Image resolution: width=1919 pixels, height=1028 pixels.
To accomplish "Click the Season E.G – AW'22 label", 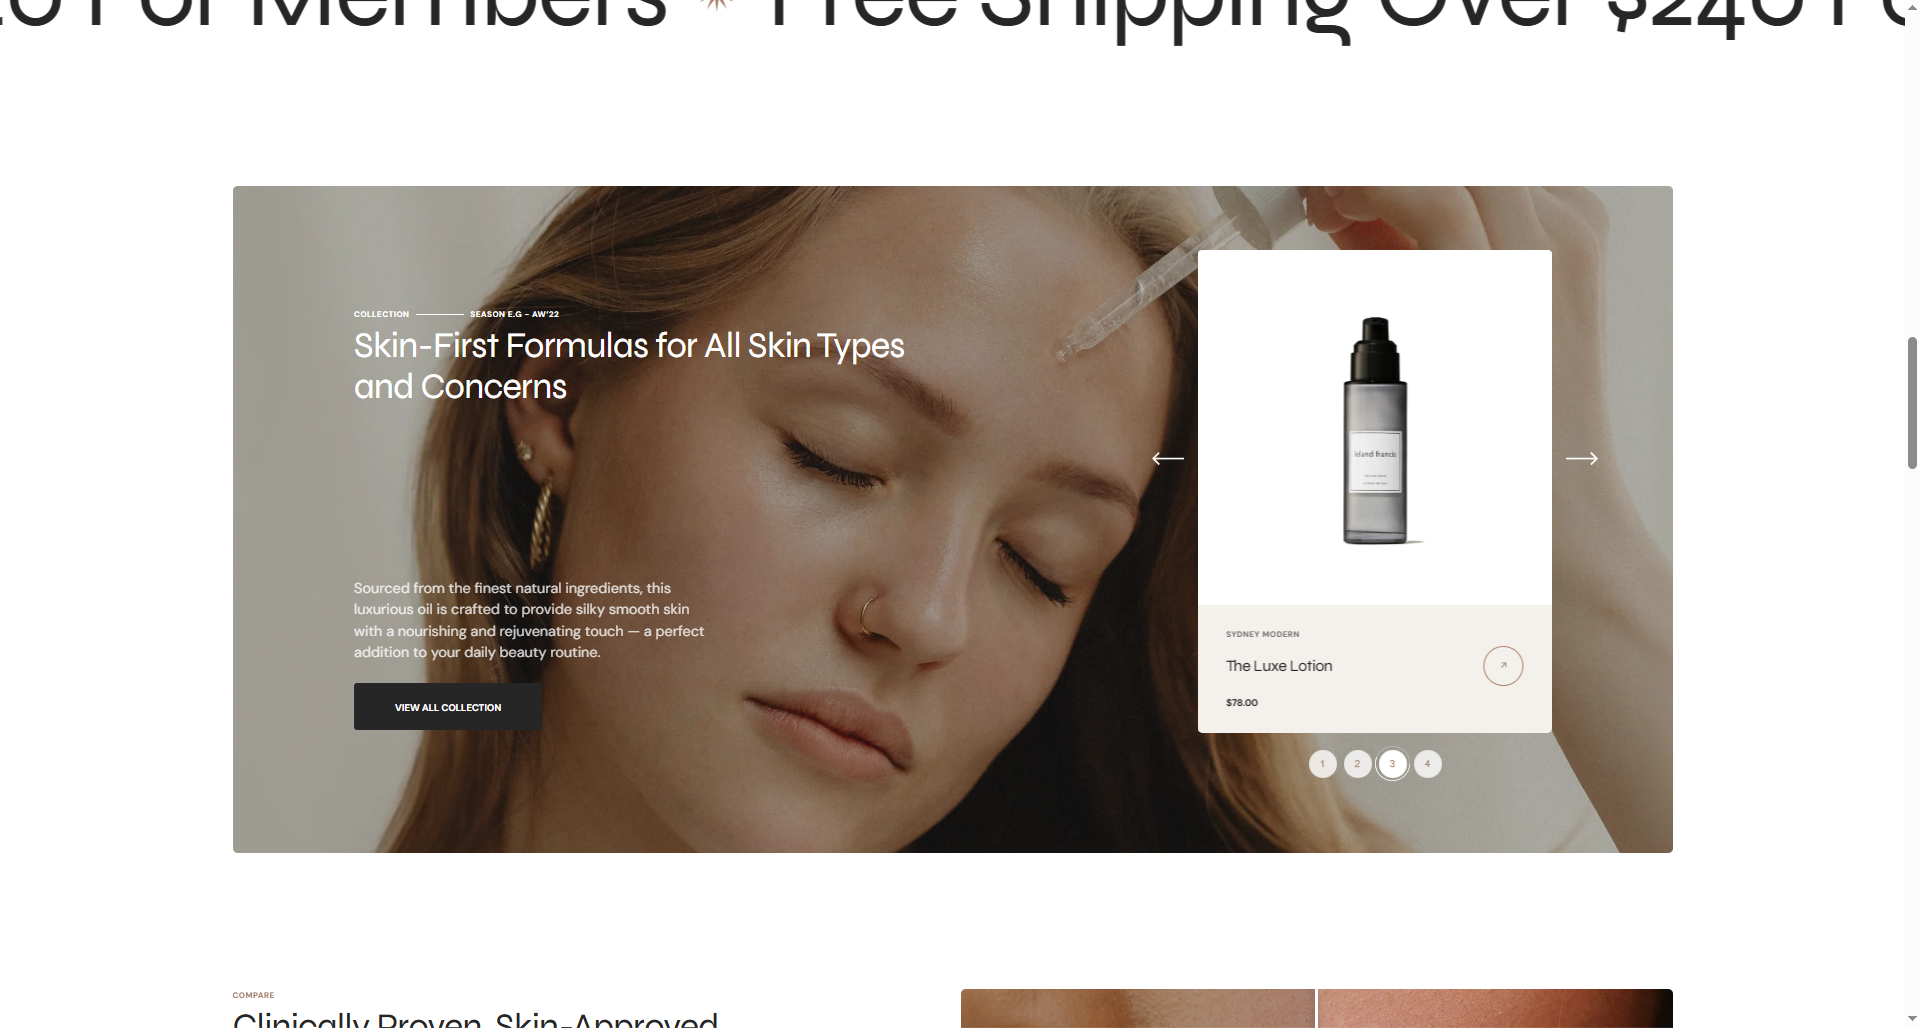I will (514, 314).
